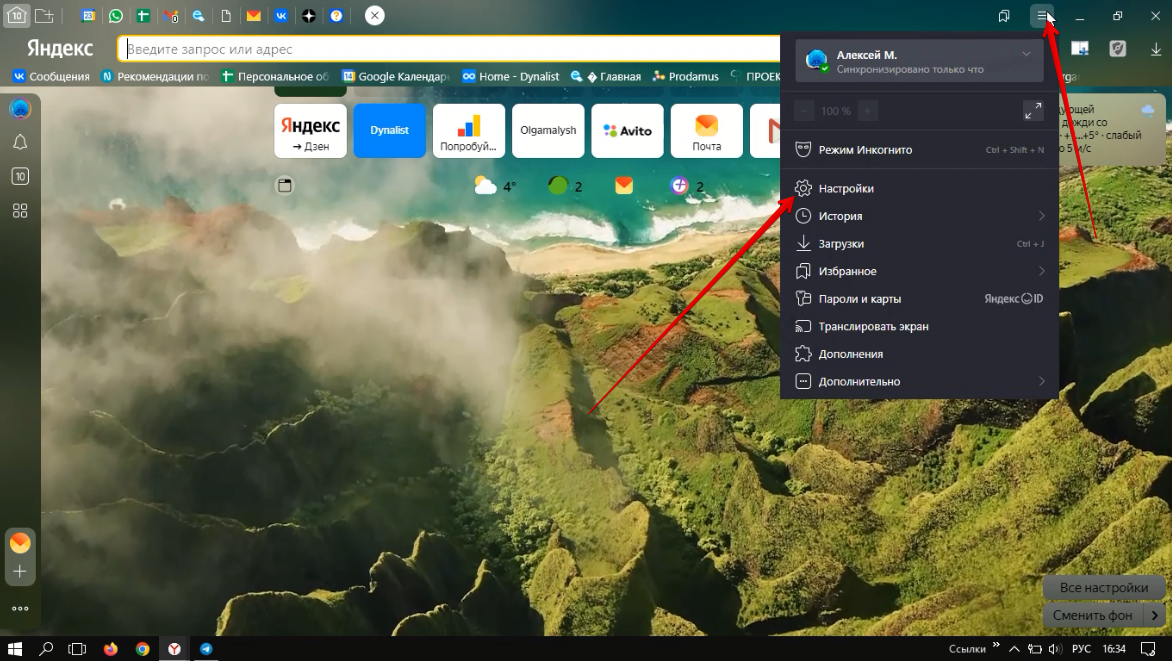
Task: Open tabs count icon in sidebar
Action: [20, 176]
